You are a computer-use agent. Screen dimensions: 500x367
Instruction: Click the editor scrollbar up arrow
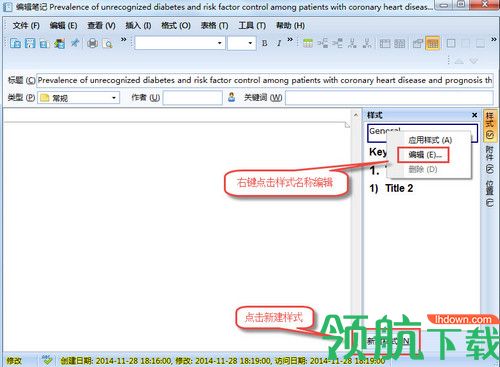[356, 116]
